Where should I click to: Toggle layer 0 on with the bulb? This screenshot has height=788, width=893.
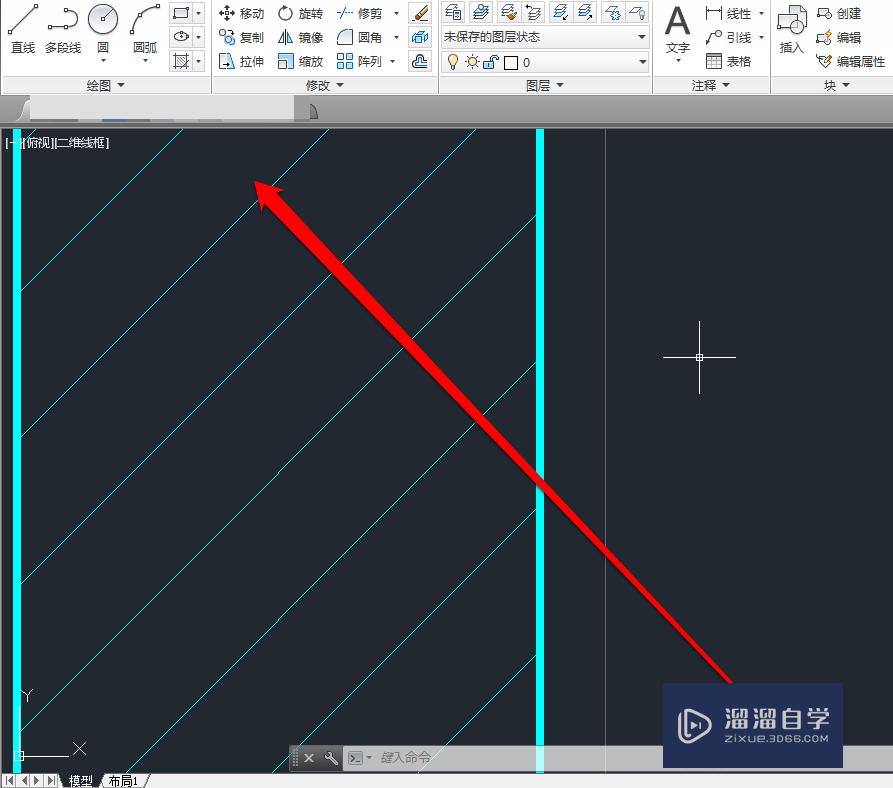click(453, 62)
